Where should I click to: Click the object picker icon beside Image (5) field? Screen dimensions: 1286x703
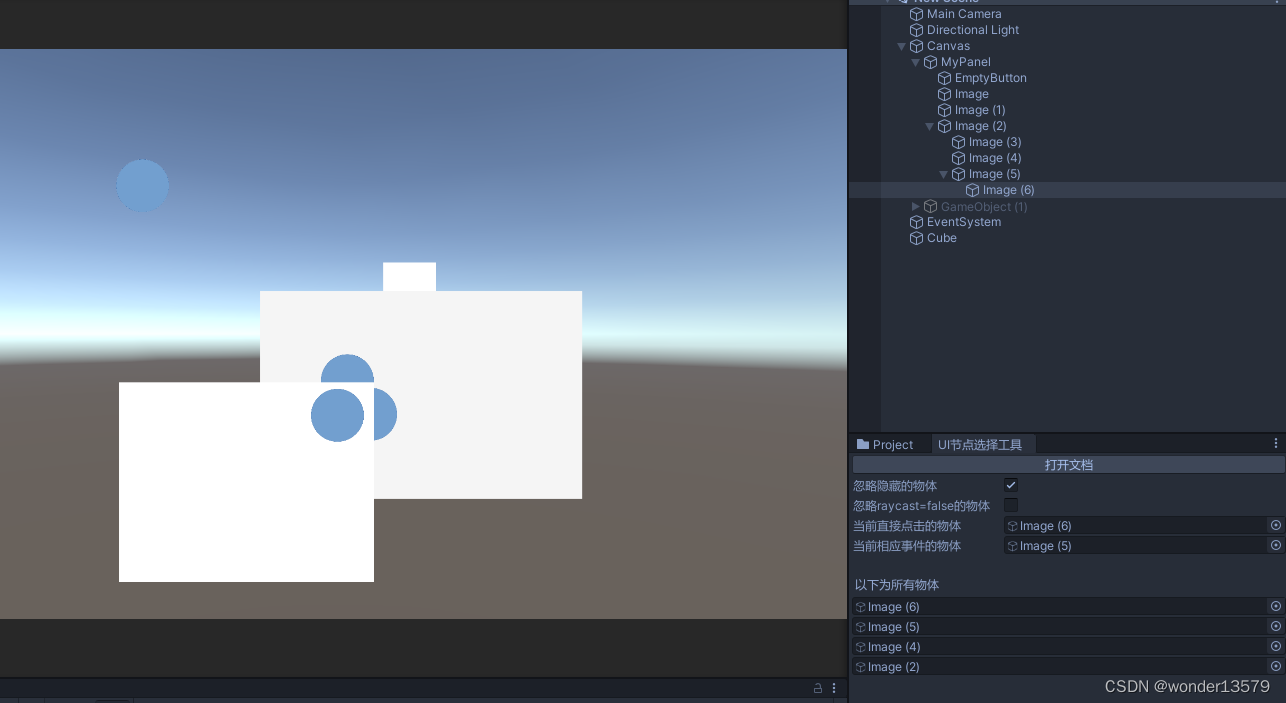click(1275, 545)
